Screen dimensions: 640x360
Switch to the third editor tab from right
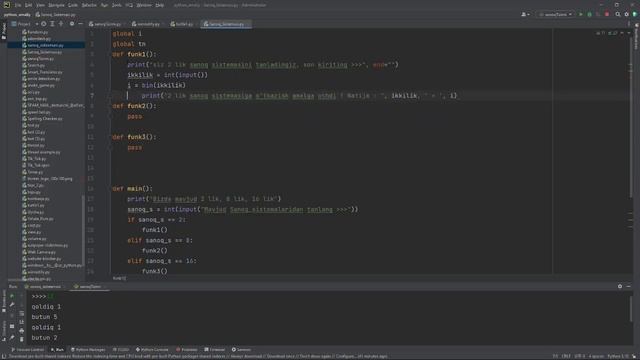(148, 24)
